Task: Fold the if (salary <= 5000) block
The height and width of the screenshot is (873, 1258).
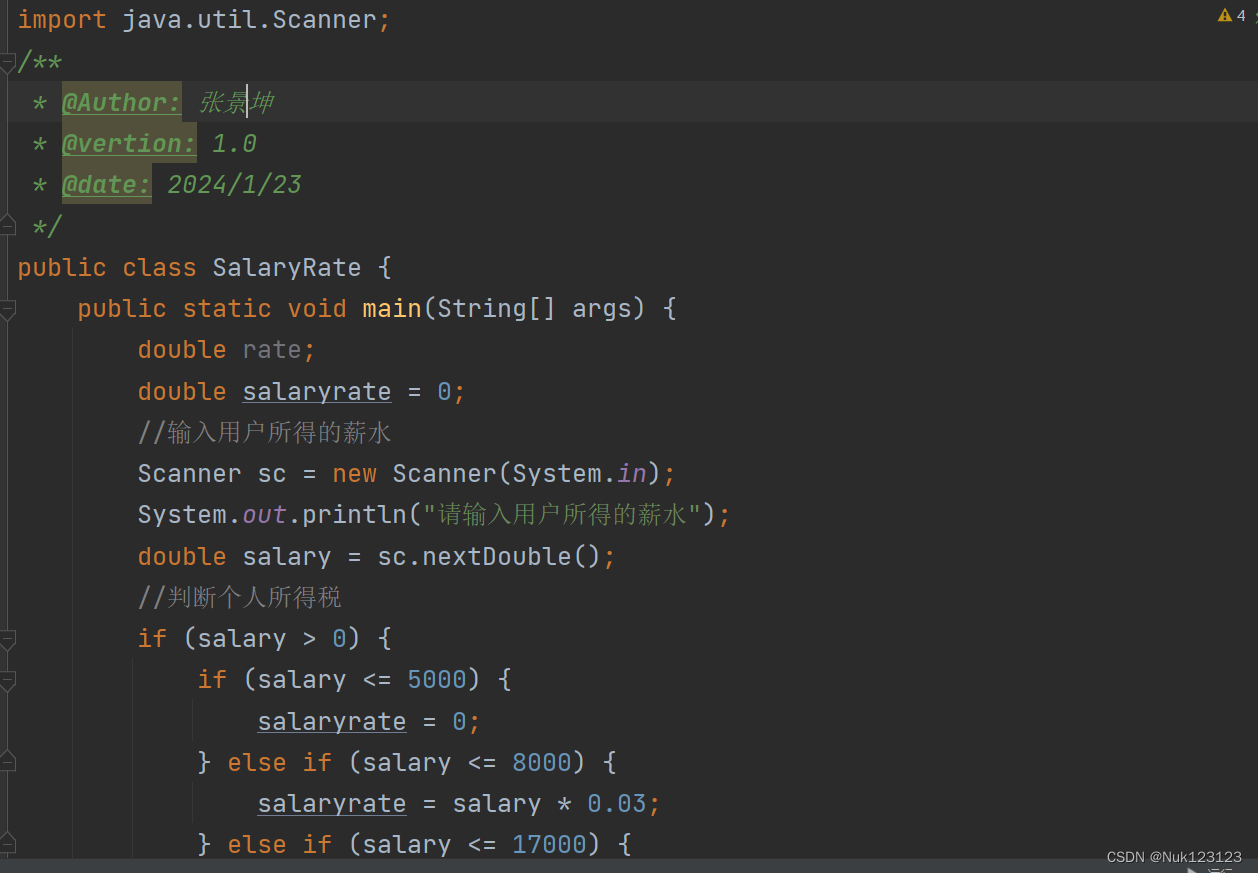Action: [x=7, y=680]
